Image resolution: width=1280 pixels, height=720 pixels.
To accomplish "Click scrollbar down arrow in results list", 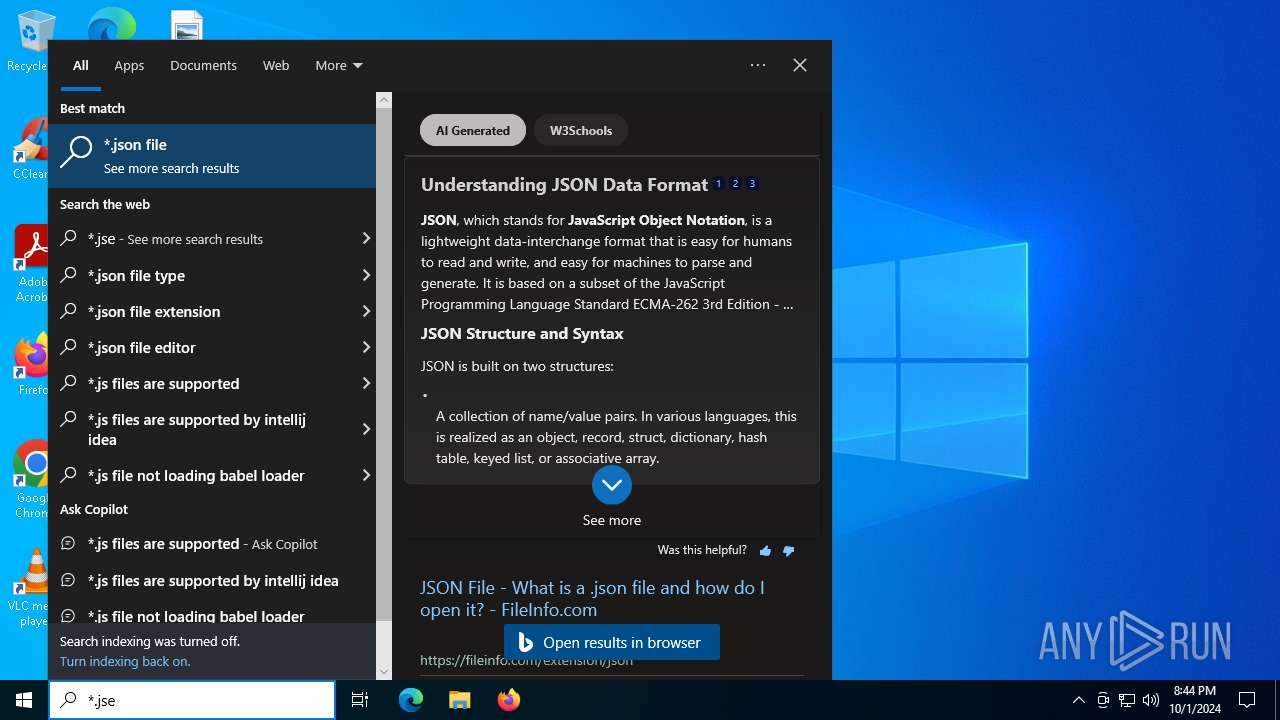I will point(384,672).
